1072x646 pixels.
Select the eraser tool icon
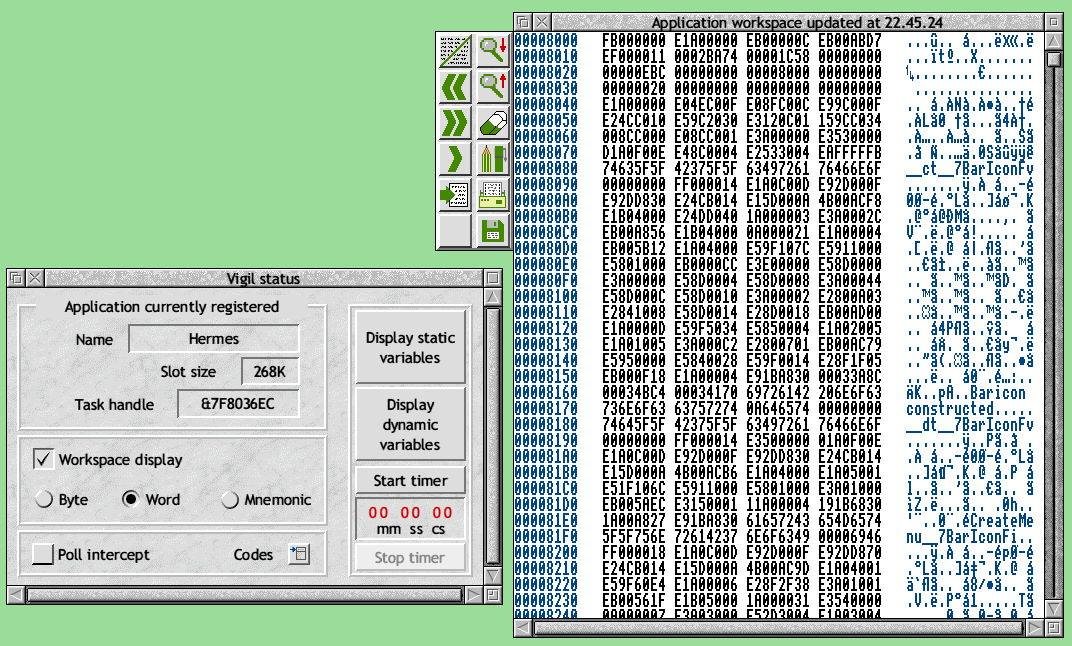pos(492,122)
